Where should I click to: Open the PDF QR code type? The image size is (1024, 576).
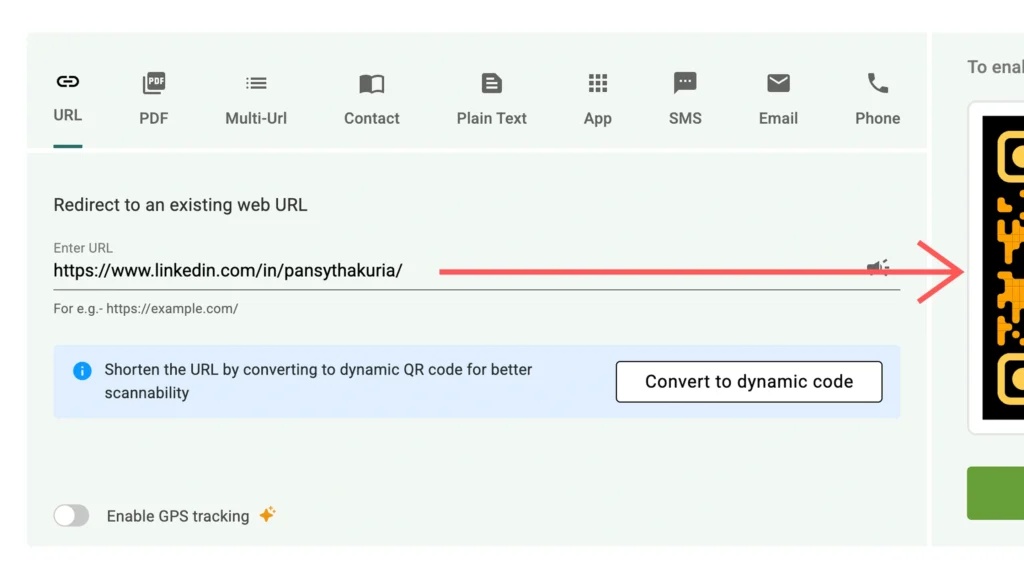coord(153,84)
